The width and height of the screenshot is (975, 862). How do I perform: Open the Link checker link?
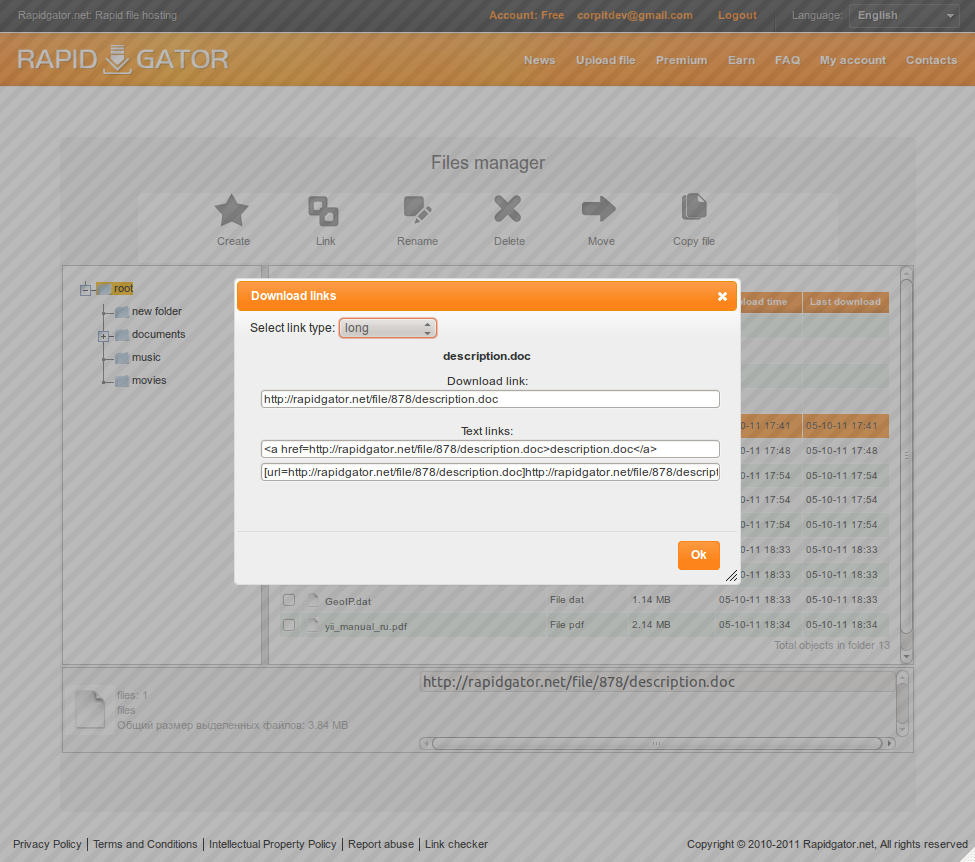[456, 844]
